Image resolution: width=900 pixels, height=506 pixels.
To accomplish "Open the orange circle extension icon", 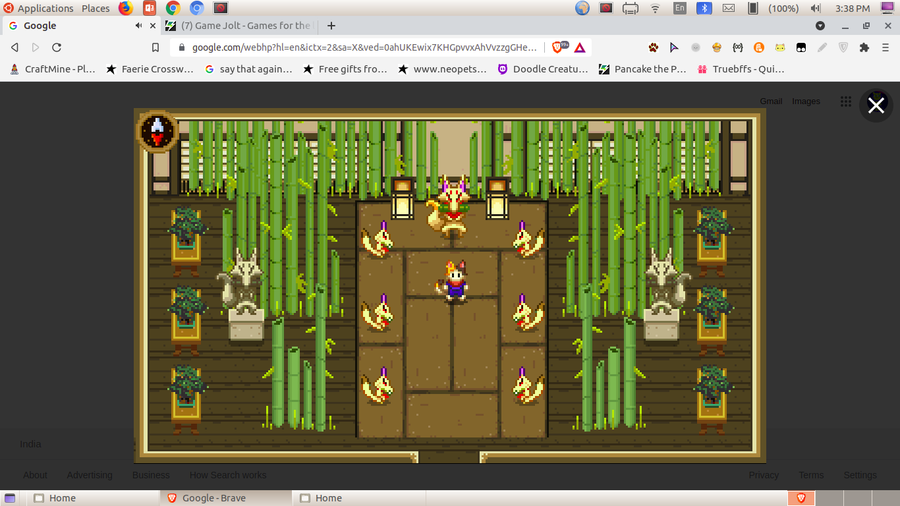I will tap(759, 48).
